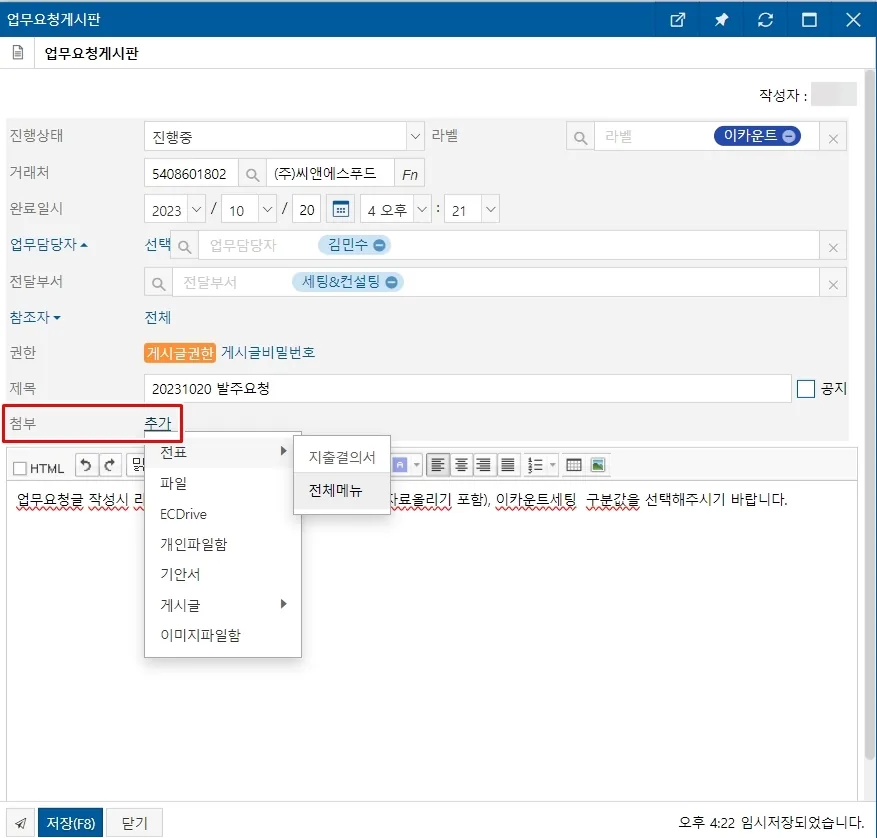The width and height of the screenshot is (877, 838).
Task: Click the 저장(F8) save button
Action: pos(70,822)
